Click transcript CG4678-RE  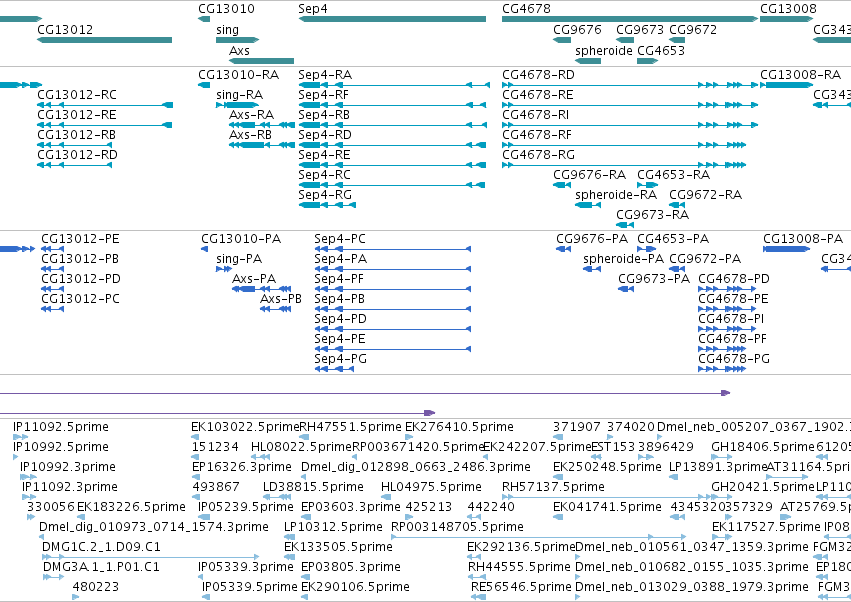pos(537,94)
